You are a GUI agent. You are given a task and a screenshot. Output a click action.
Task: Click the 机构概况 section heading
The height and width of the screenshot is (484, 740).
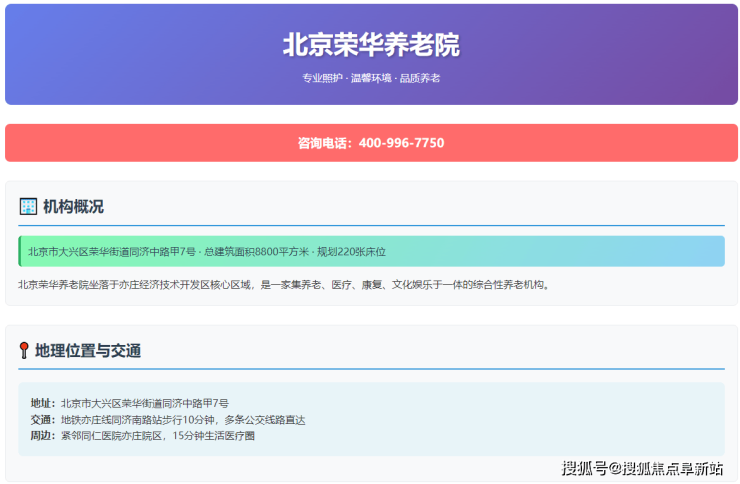point(73,207)
